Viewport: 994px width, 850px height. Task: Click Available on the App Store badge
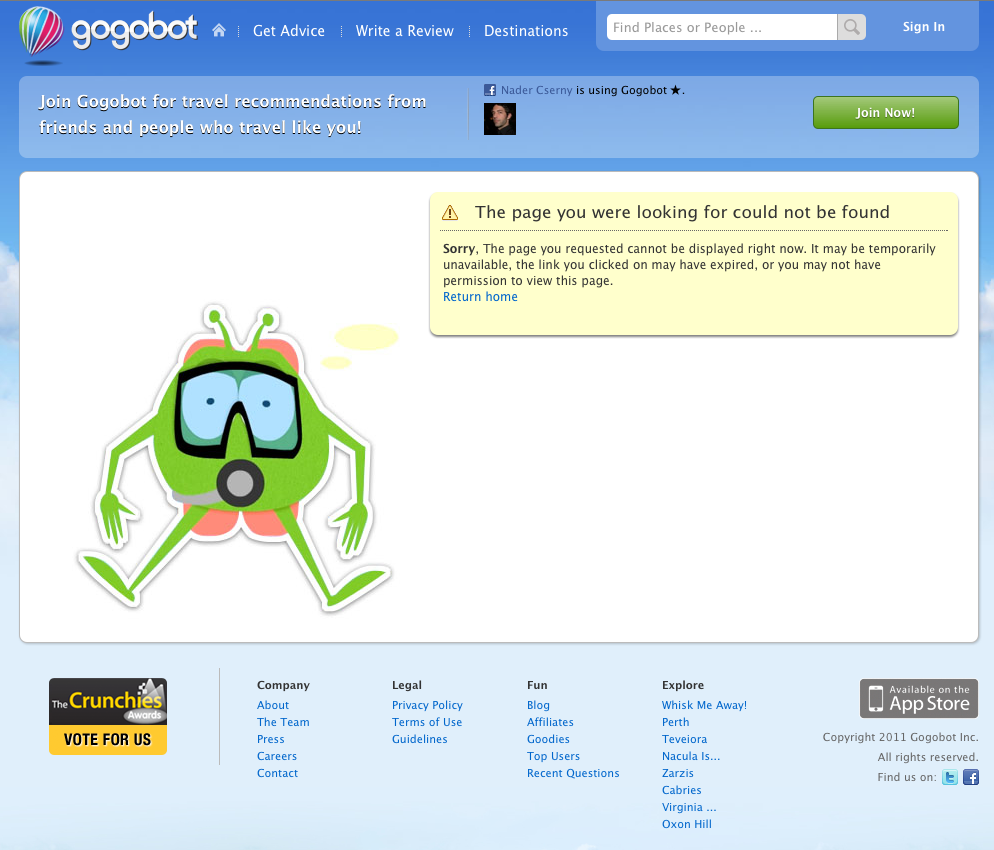coord(919,699)
